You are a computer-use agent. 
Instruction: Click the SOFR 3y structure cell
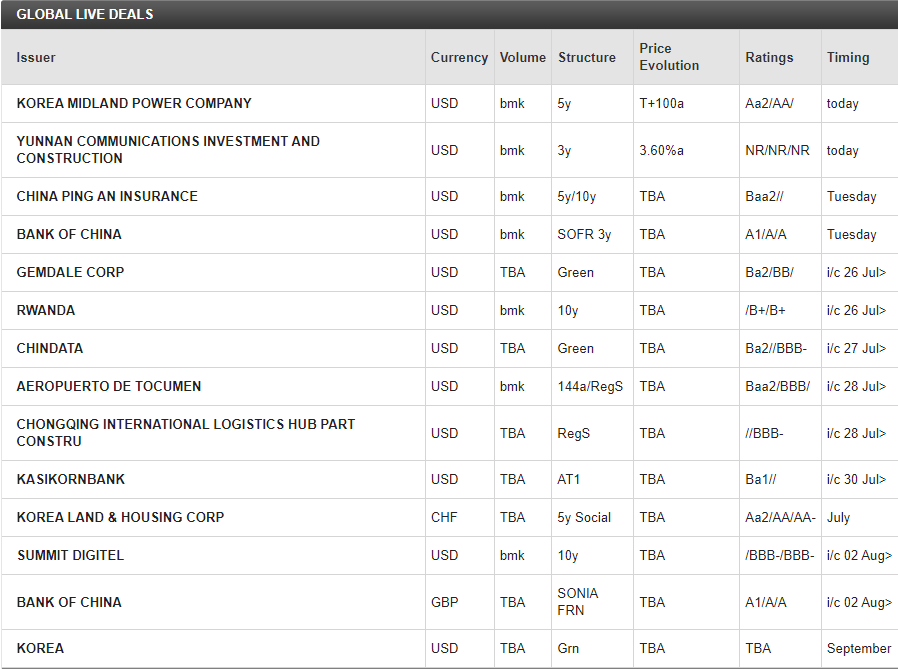tap(584, 234)
